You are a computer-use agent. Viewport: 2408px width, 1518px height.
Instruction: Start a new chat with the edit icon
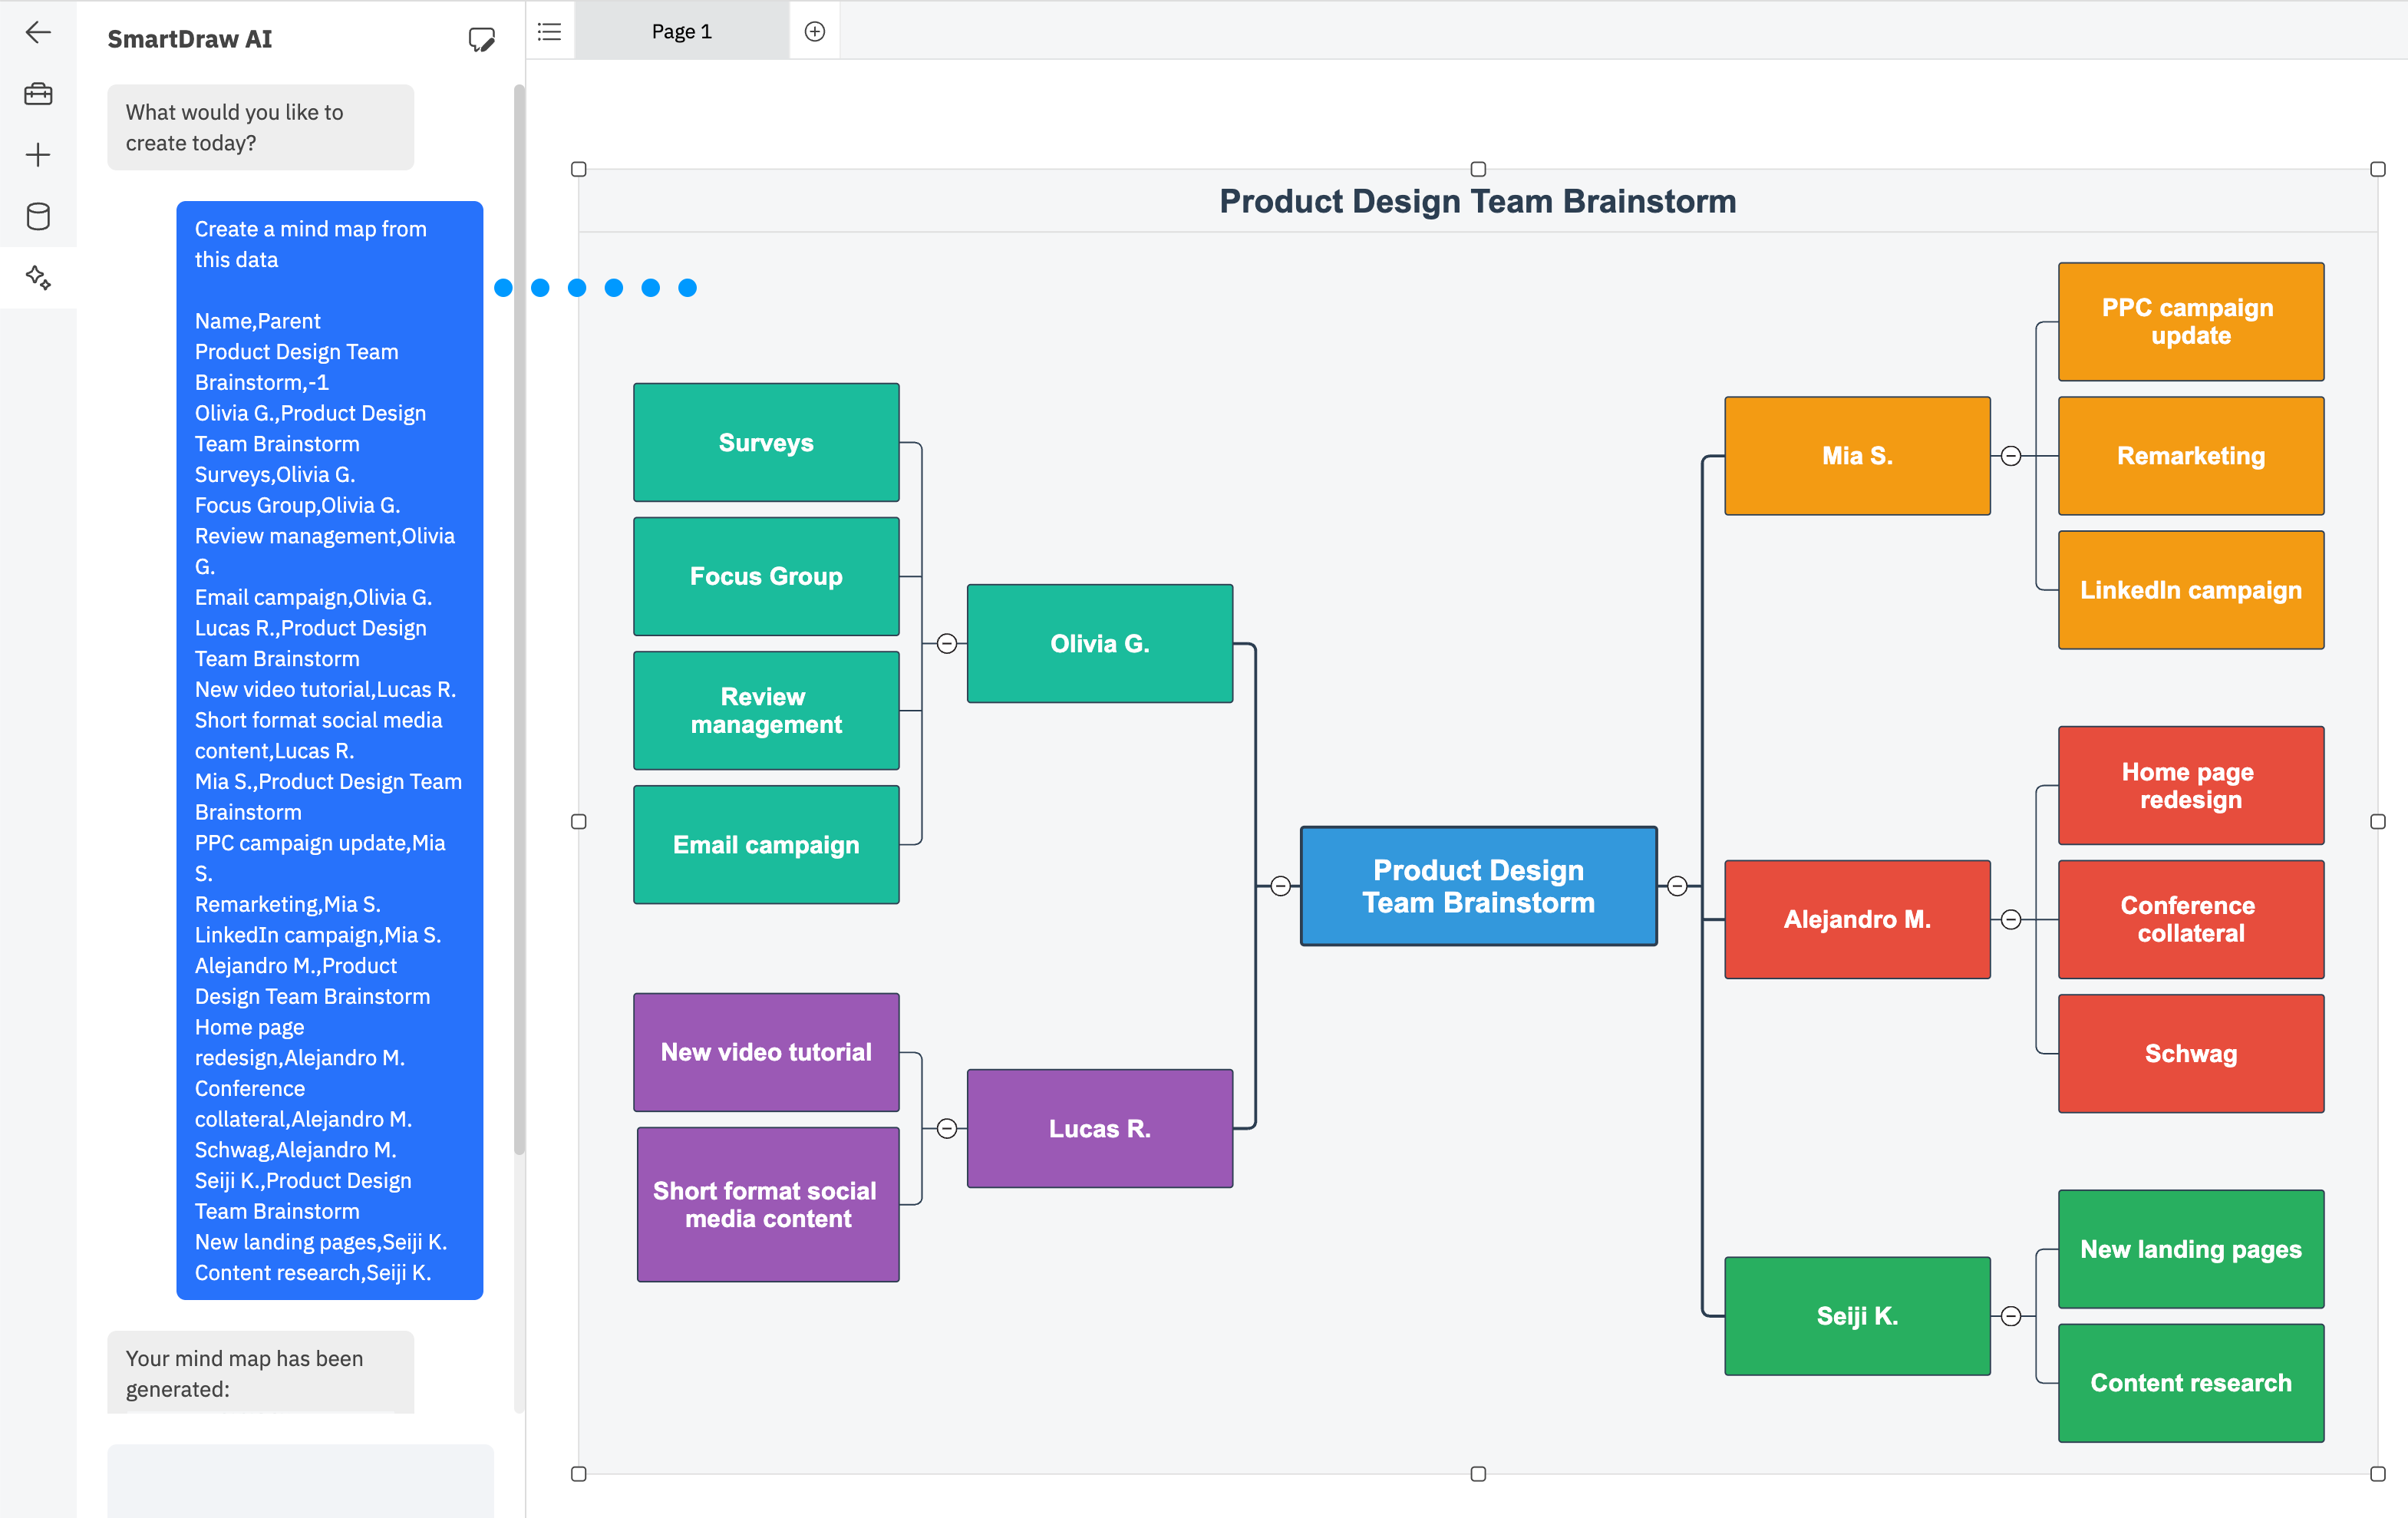pos(481,39)
